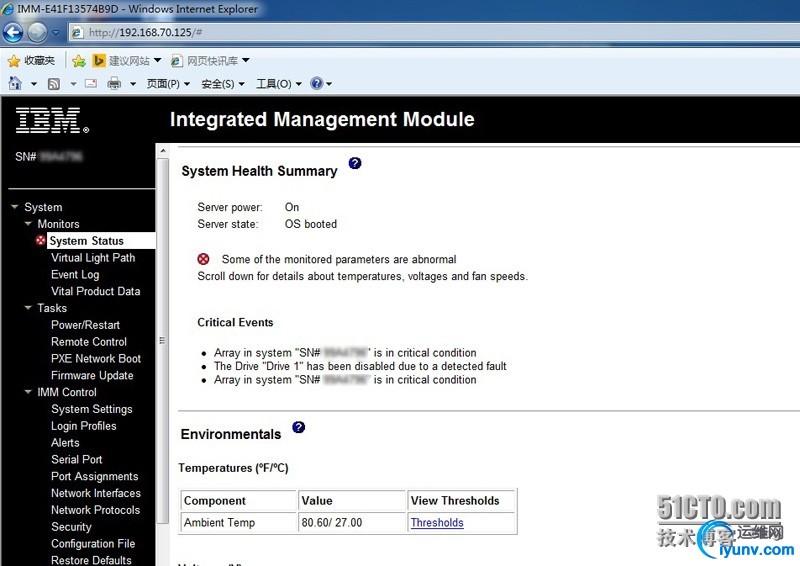The image size is (800, 566).
Task: Open the dropdown arrow beside Print
Action: [133, 84]
